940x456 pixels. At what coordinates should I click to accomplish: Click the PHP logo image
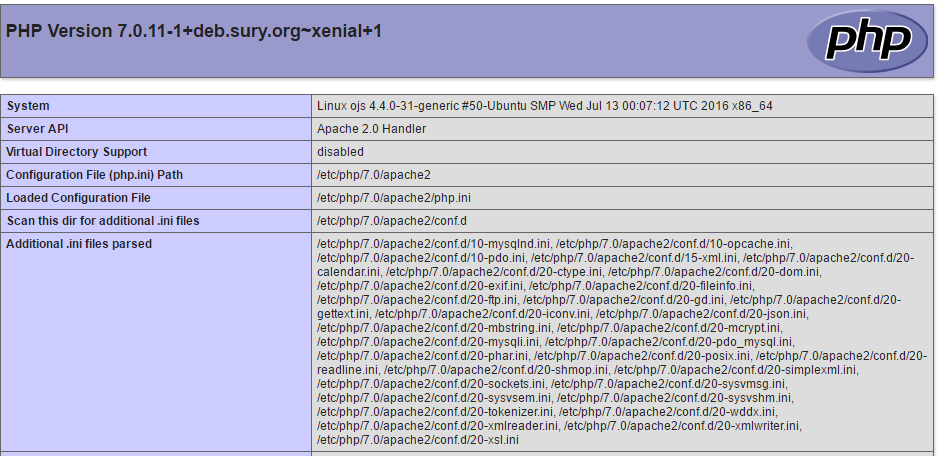tap(867, 41)
